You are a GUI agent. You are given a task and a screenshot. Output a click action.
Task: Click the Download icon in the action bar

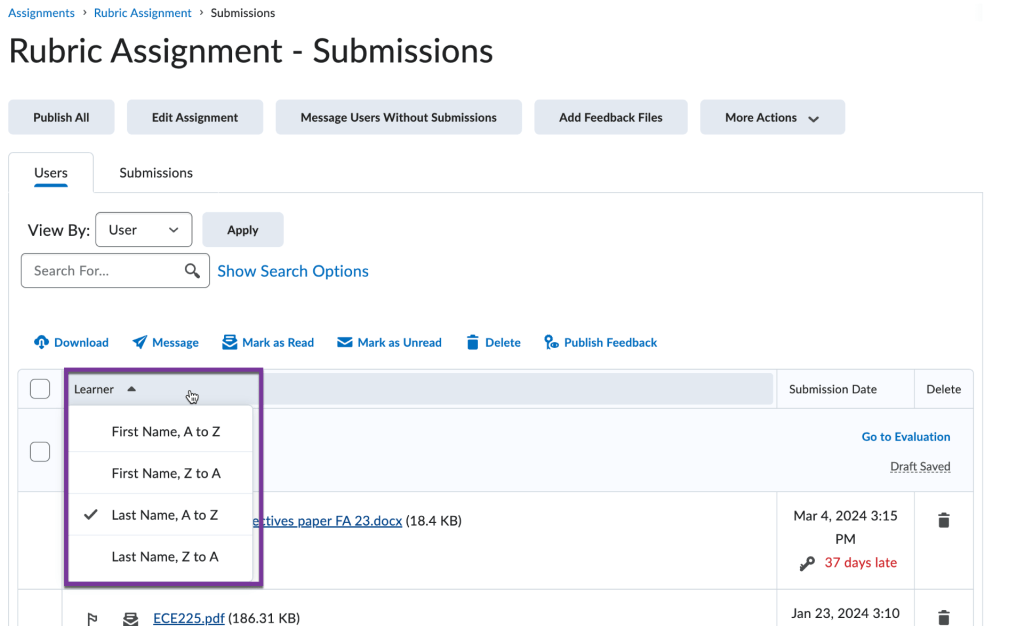tap(41, 342)
